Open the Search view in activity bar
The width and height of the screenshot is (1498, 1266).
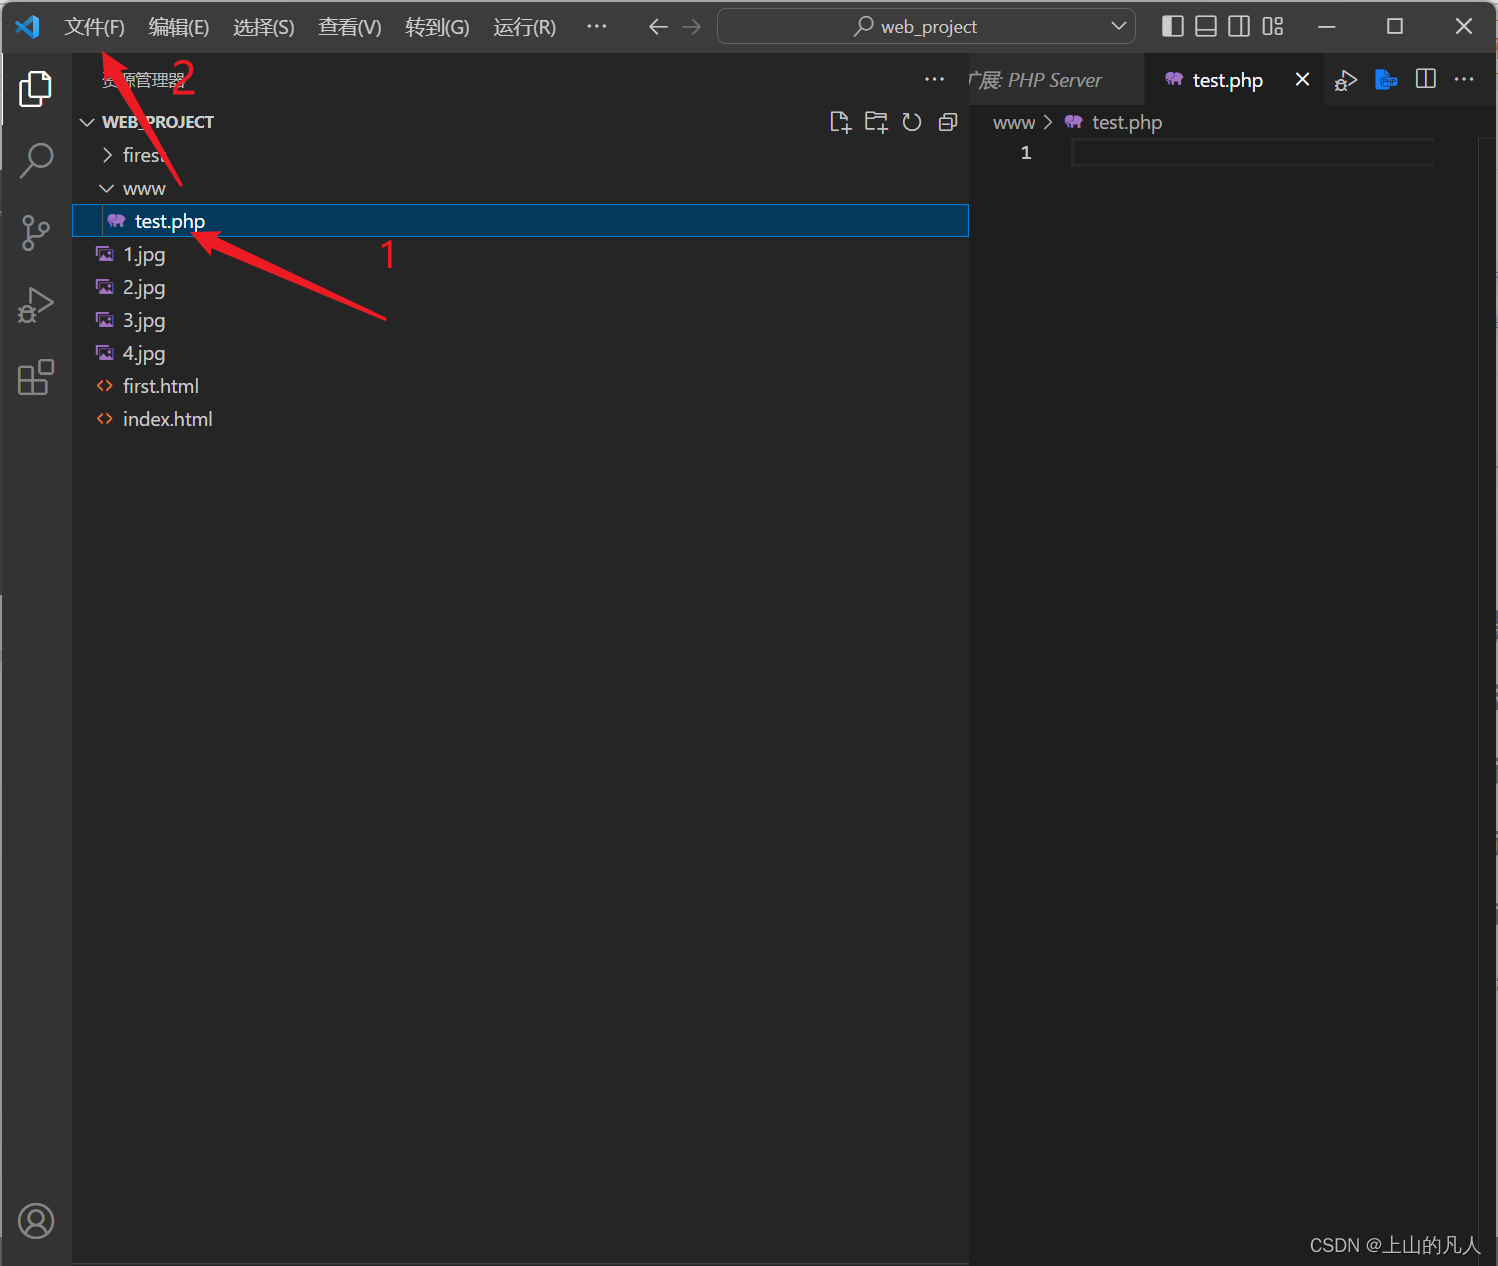(36, 160)
